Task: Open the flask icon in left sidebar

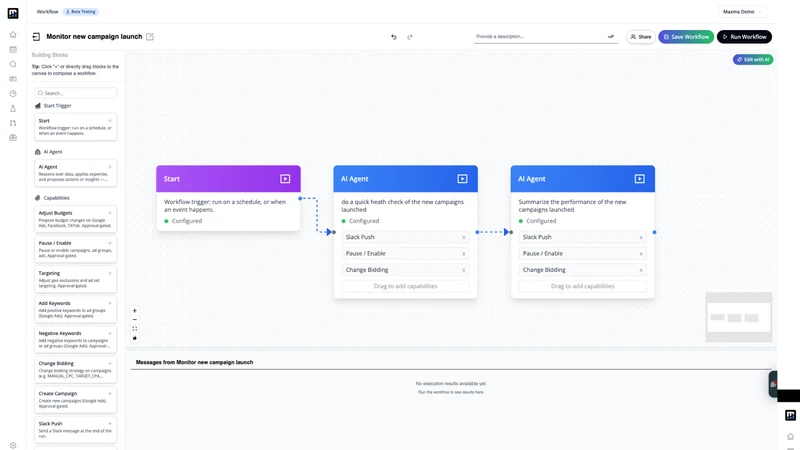Action: [x=13, y=108]
